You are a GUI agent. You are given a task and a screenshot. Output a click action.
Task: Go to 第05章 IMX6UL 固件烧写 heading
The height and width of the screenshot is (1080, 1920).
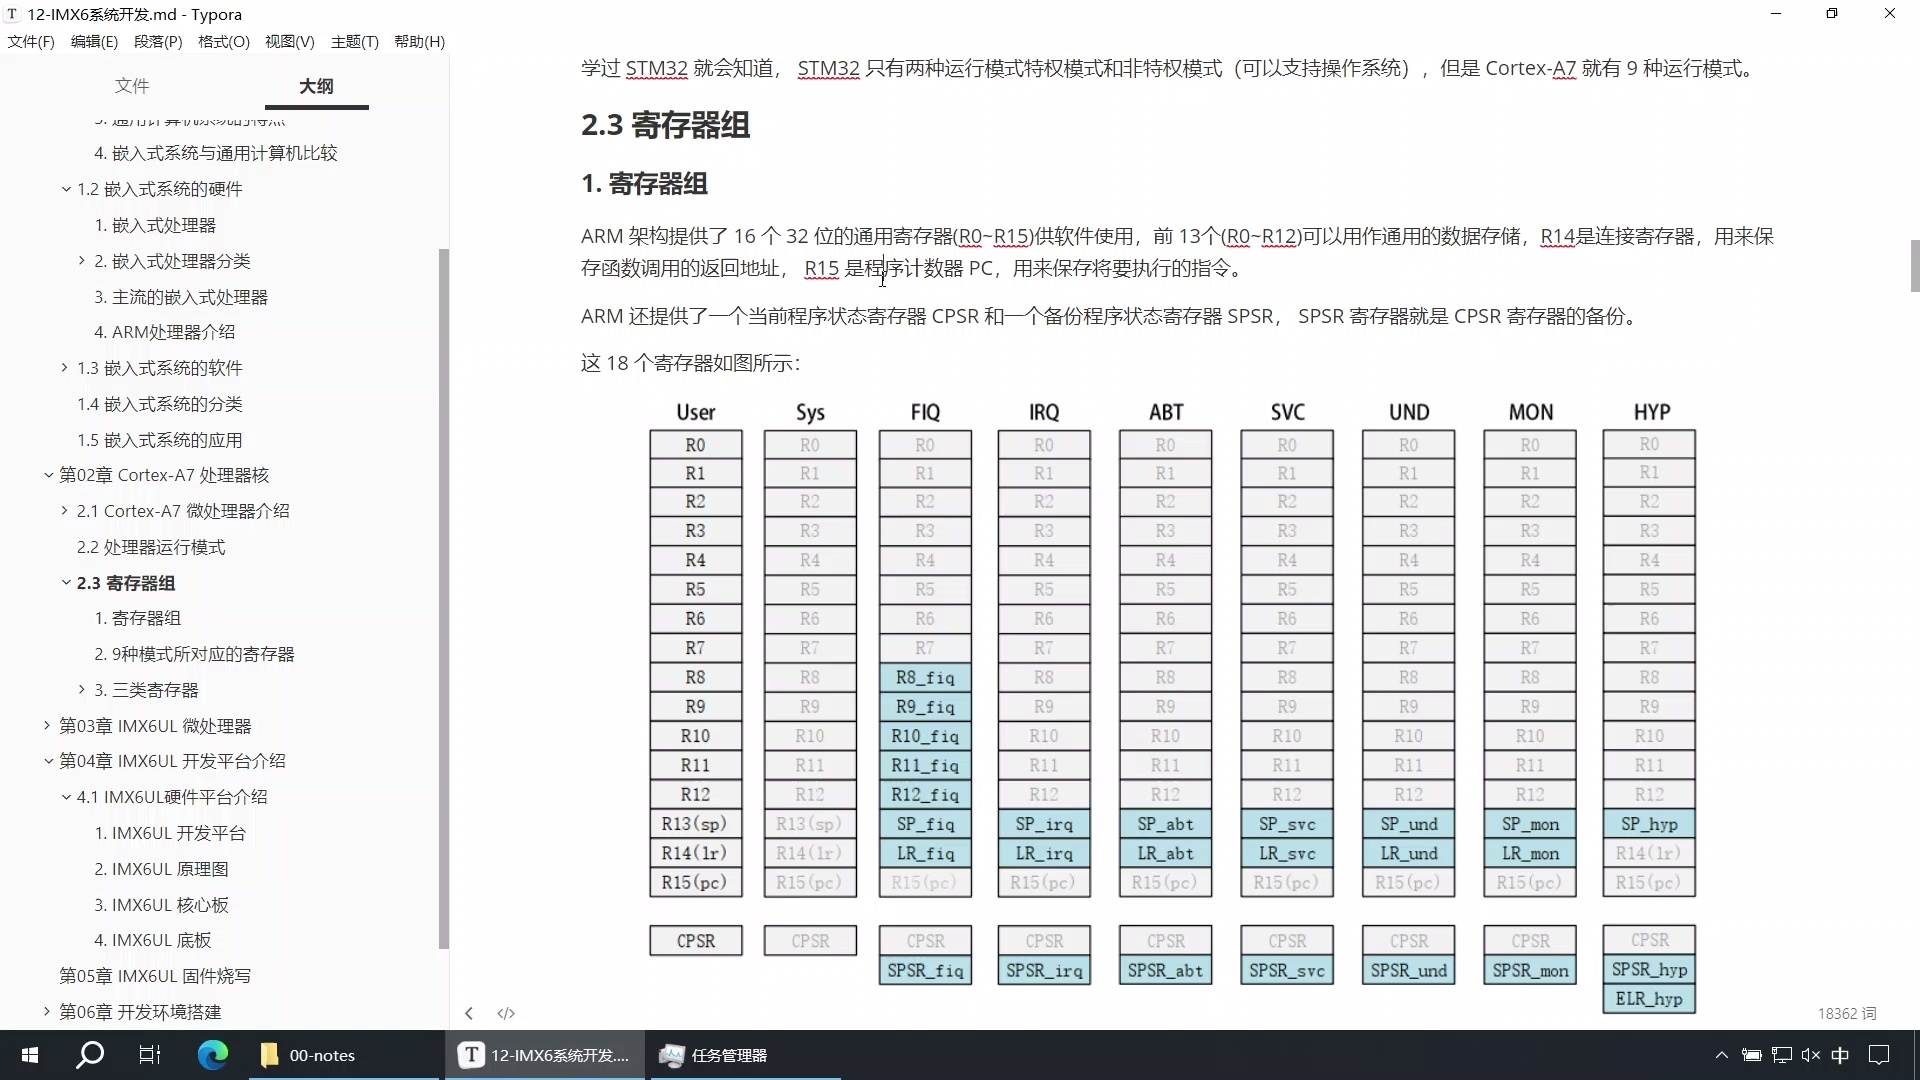155,976
